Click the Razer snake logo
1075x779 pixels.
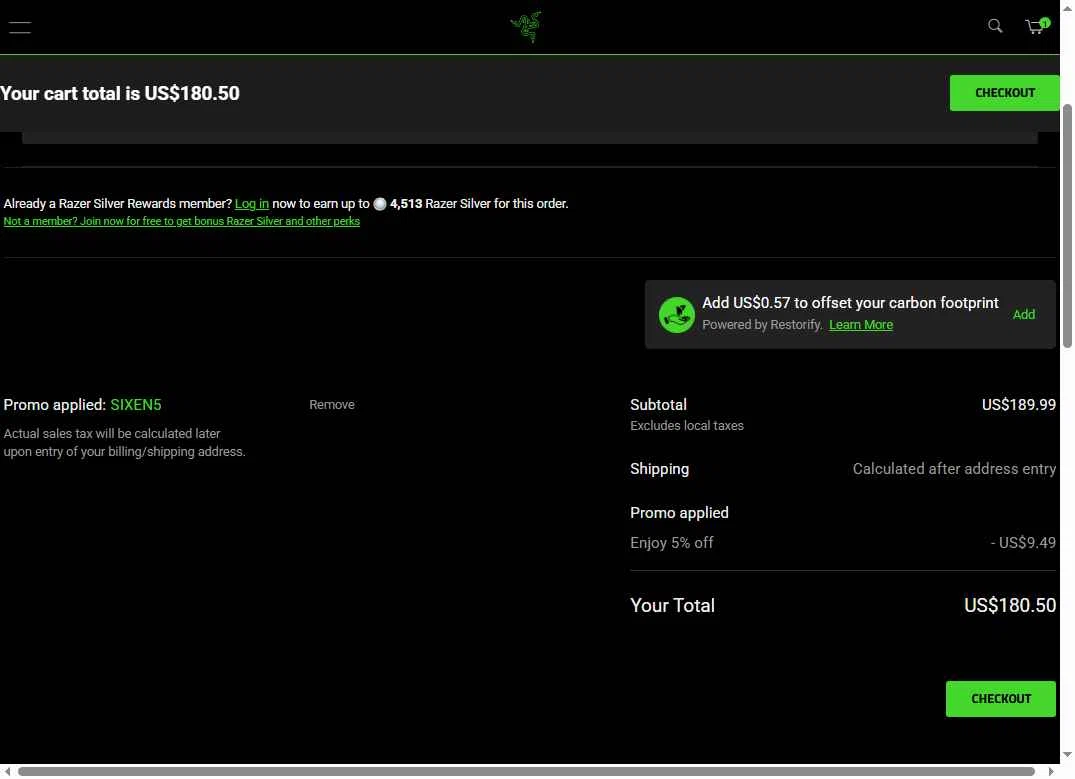526,27
